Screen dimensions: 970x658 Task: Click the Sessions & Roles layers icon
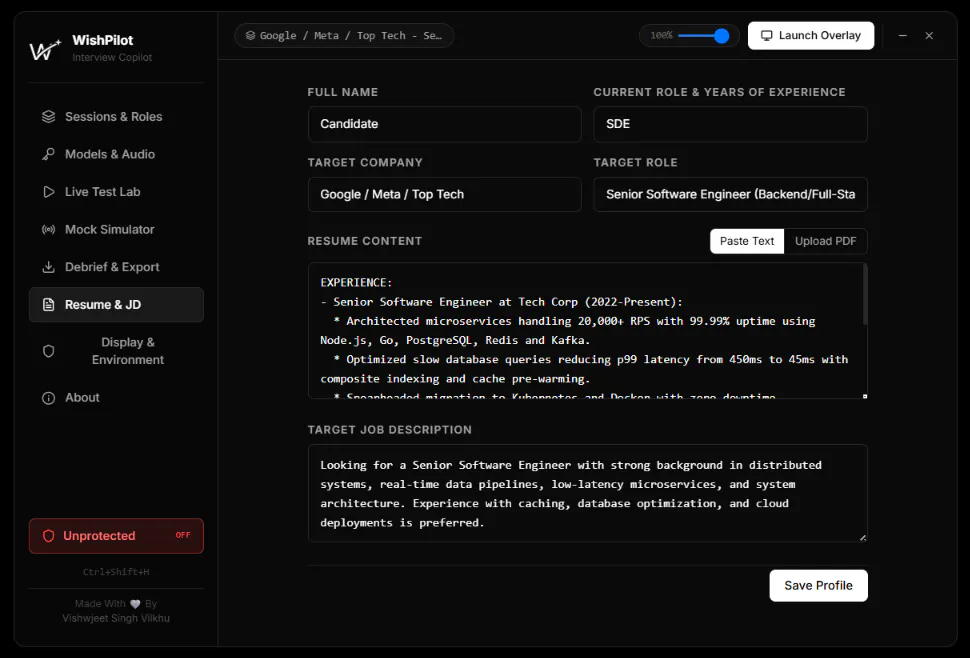point(48,116)
